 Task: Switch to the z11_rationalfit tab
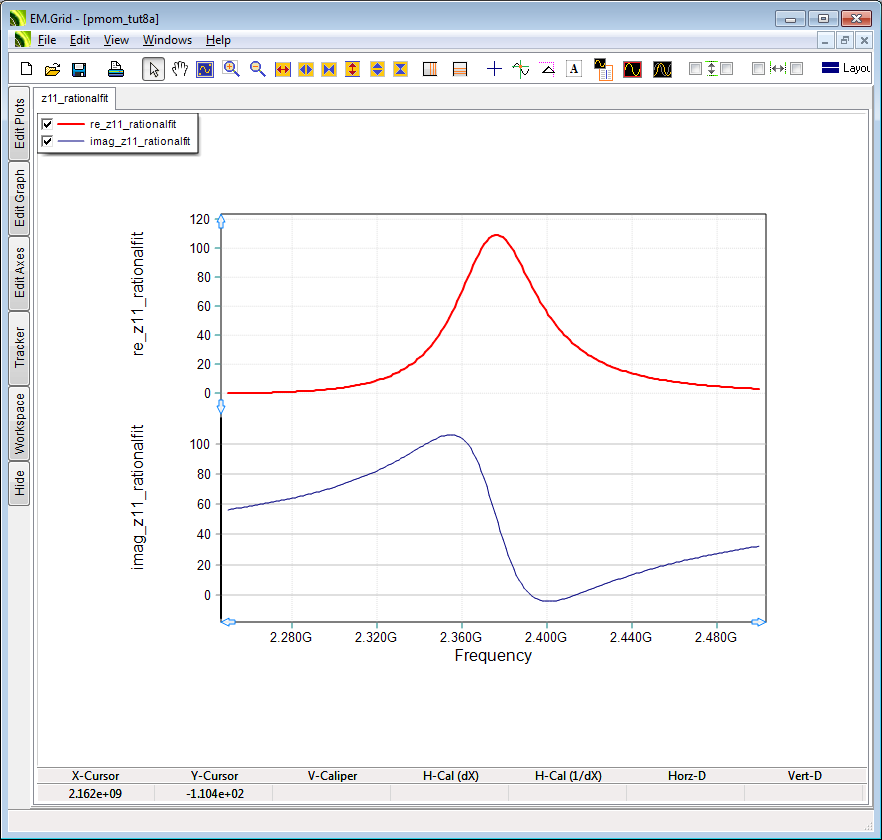pyautogui.click(x=75, y=98)
